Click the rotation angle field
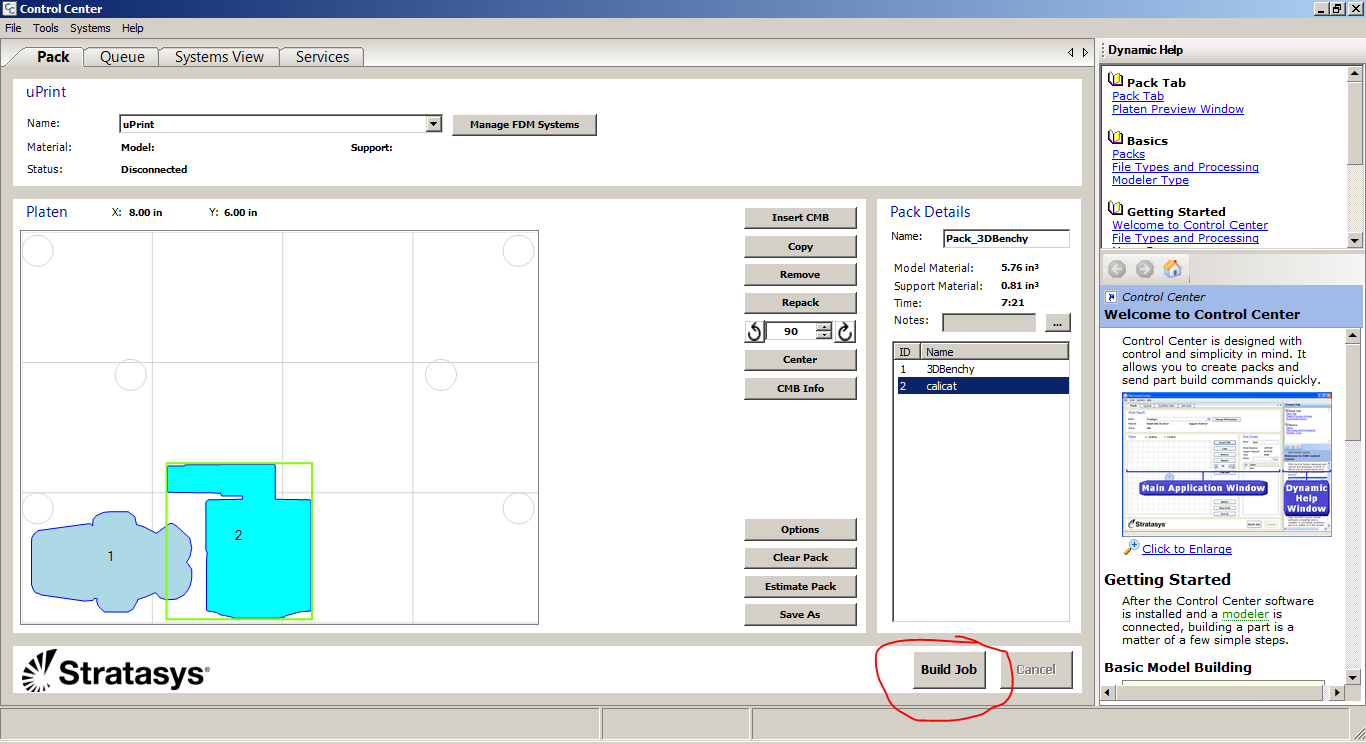The width and height of the screenshot is (1366, 744). pos(791,331)
